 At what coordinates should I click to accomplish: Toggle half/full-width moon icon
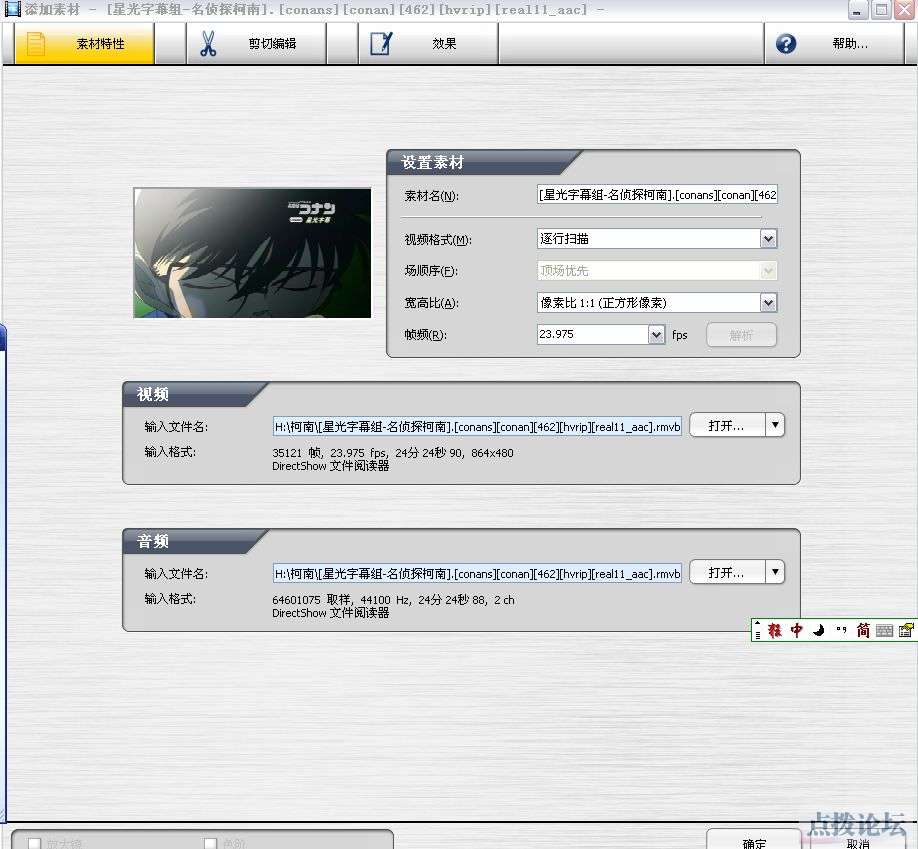pyautogui.click(x=819, y=630)
